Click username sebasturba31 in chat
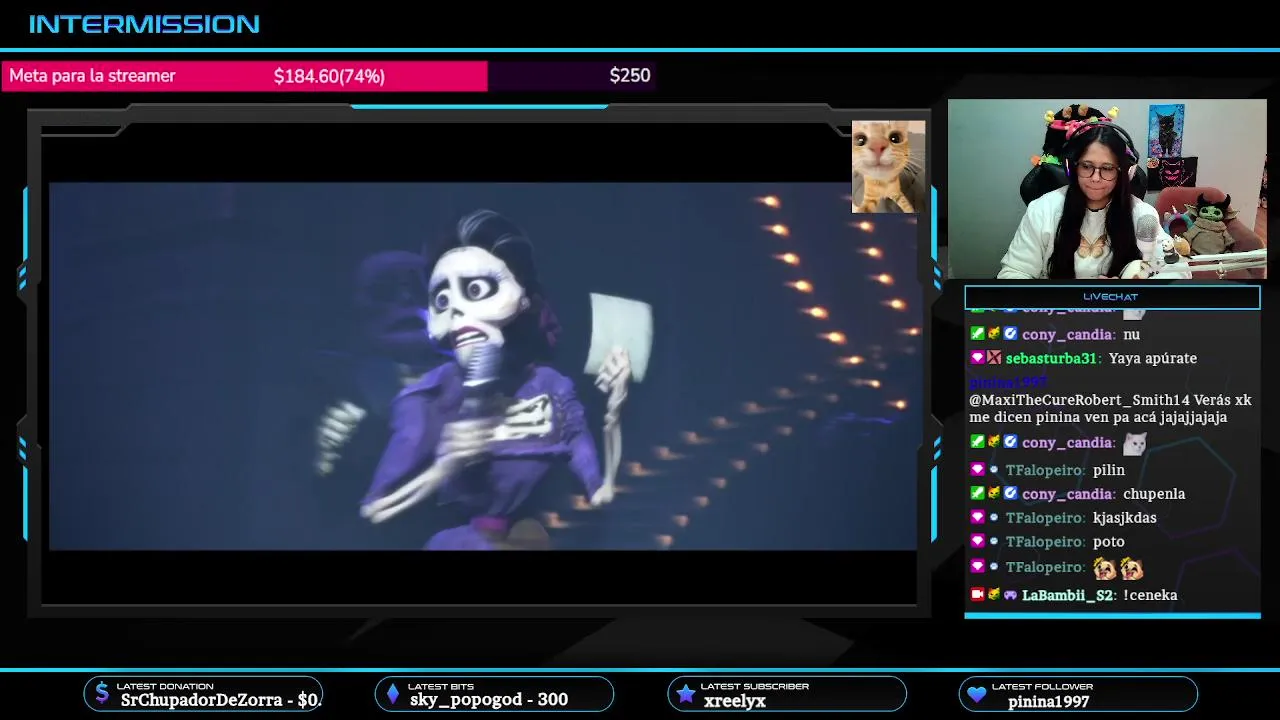The height and width of the screenshot is (720, 1280). (1053, 358)
